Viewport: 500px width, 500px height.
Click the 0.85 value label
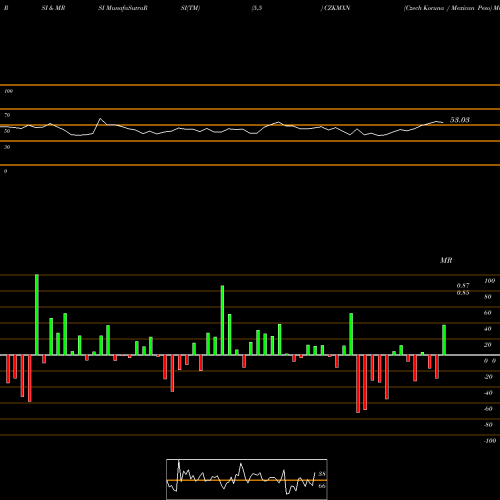pyautogui.click(x=463, y=293)
